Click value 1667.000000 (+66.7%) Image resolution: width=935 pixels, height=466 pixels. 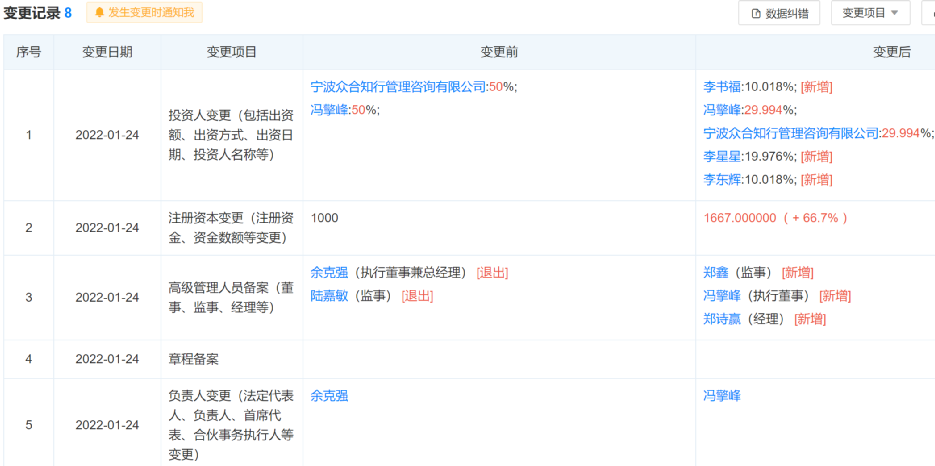point(775,218)
